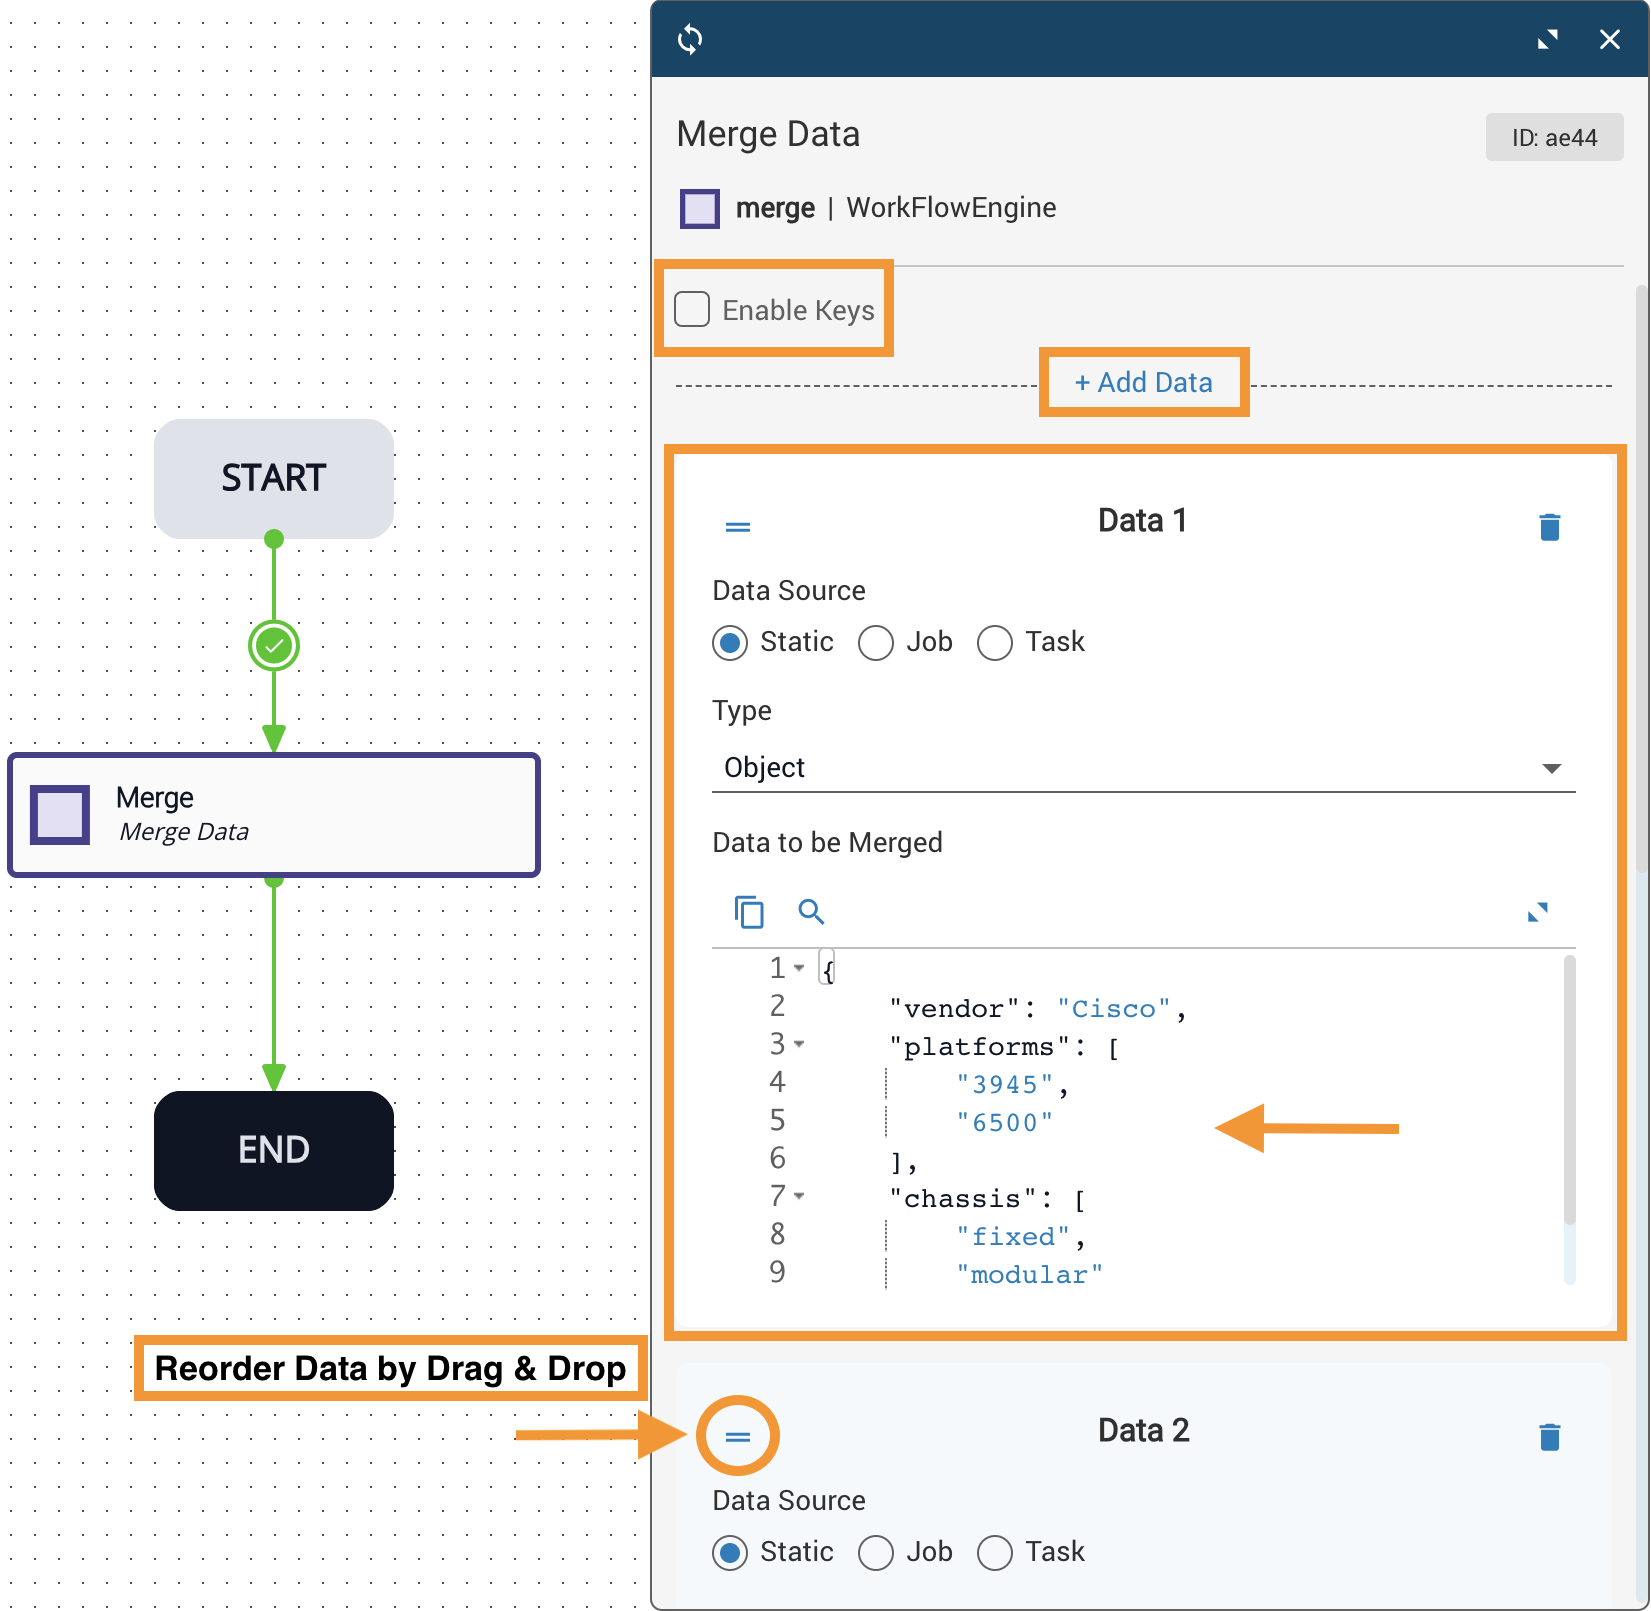
Task: Click the refresh icon in panel header
Action: click(x=690, y=40)
